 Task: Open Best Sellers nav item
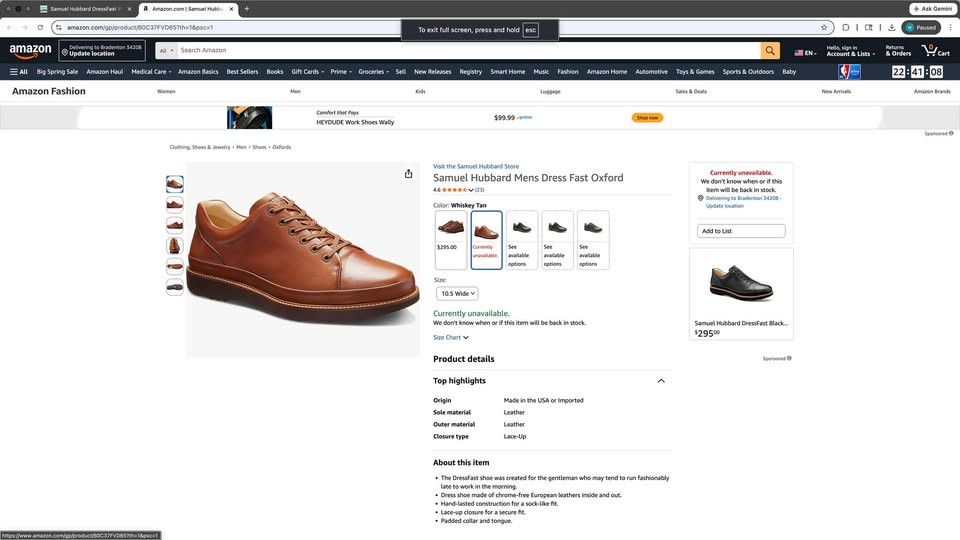[242, 72]
